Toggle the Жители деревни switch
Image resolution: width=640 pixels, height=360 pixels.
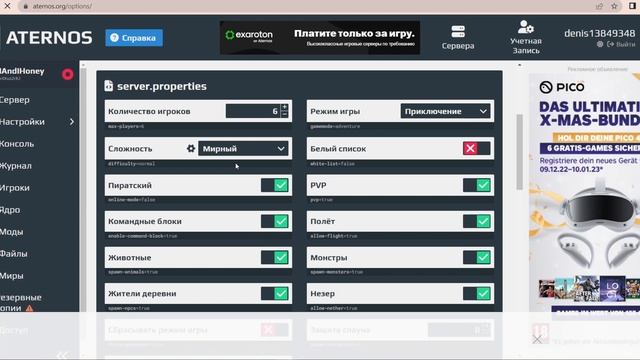click(274, 293)
